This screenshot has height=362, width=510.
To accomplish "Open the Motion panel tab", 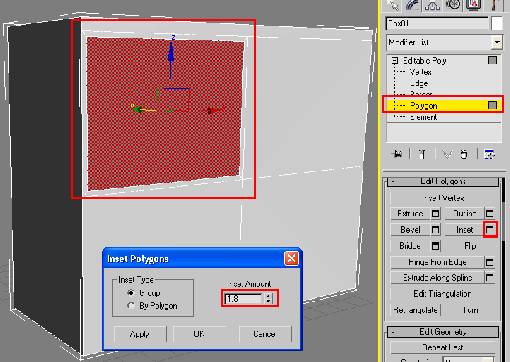I will 453,5.
